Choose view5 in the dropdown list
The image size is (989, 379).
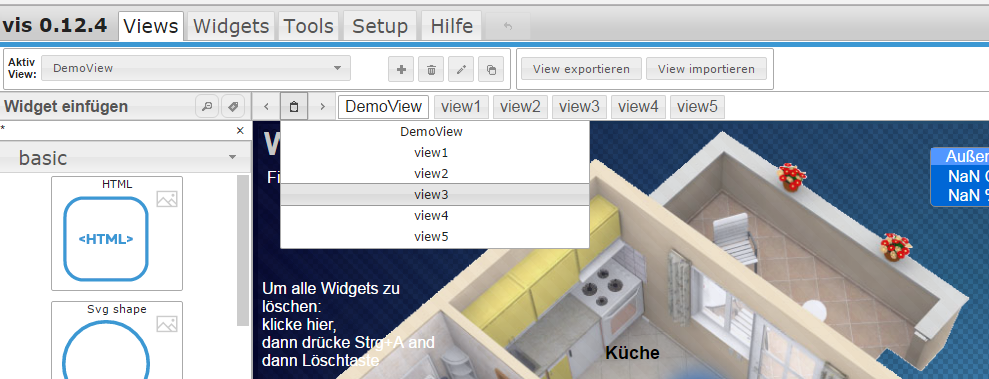point(435,236)
